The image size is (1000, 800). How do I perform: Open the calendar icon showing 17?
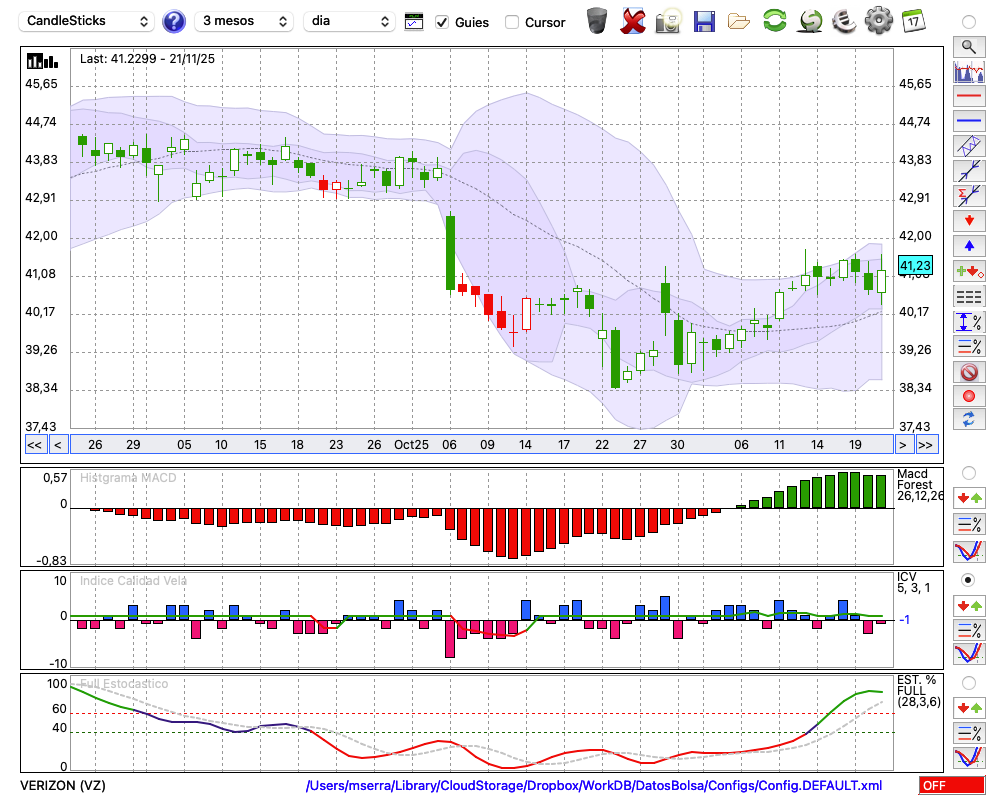tap(912, 21)
